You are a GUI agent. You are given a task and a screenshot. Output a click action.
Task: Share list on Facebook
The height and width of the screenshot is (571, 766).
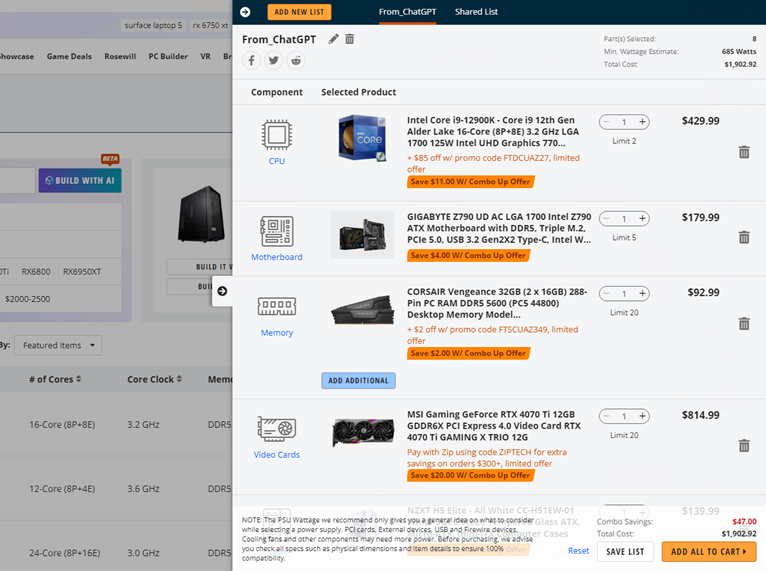click(x=251, y=61)
